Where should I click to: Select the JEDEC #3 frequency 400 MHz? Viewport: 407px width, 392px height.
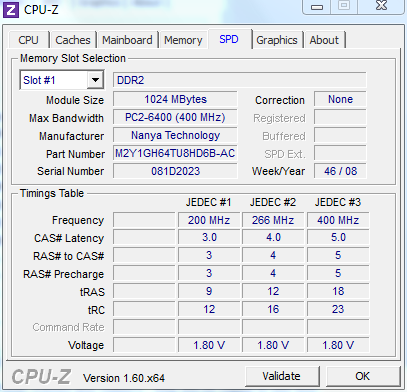(x=338, y=220)
